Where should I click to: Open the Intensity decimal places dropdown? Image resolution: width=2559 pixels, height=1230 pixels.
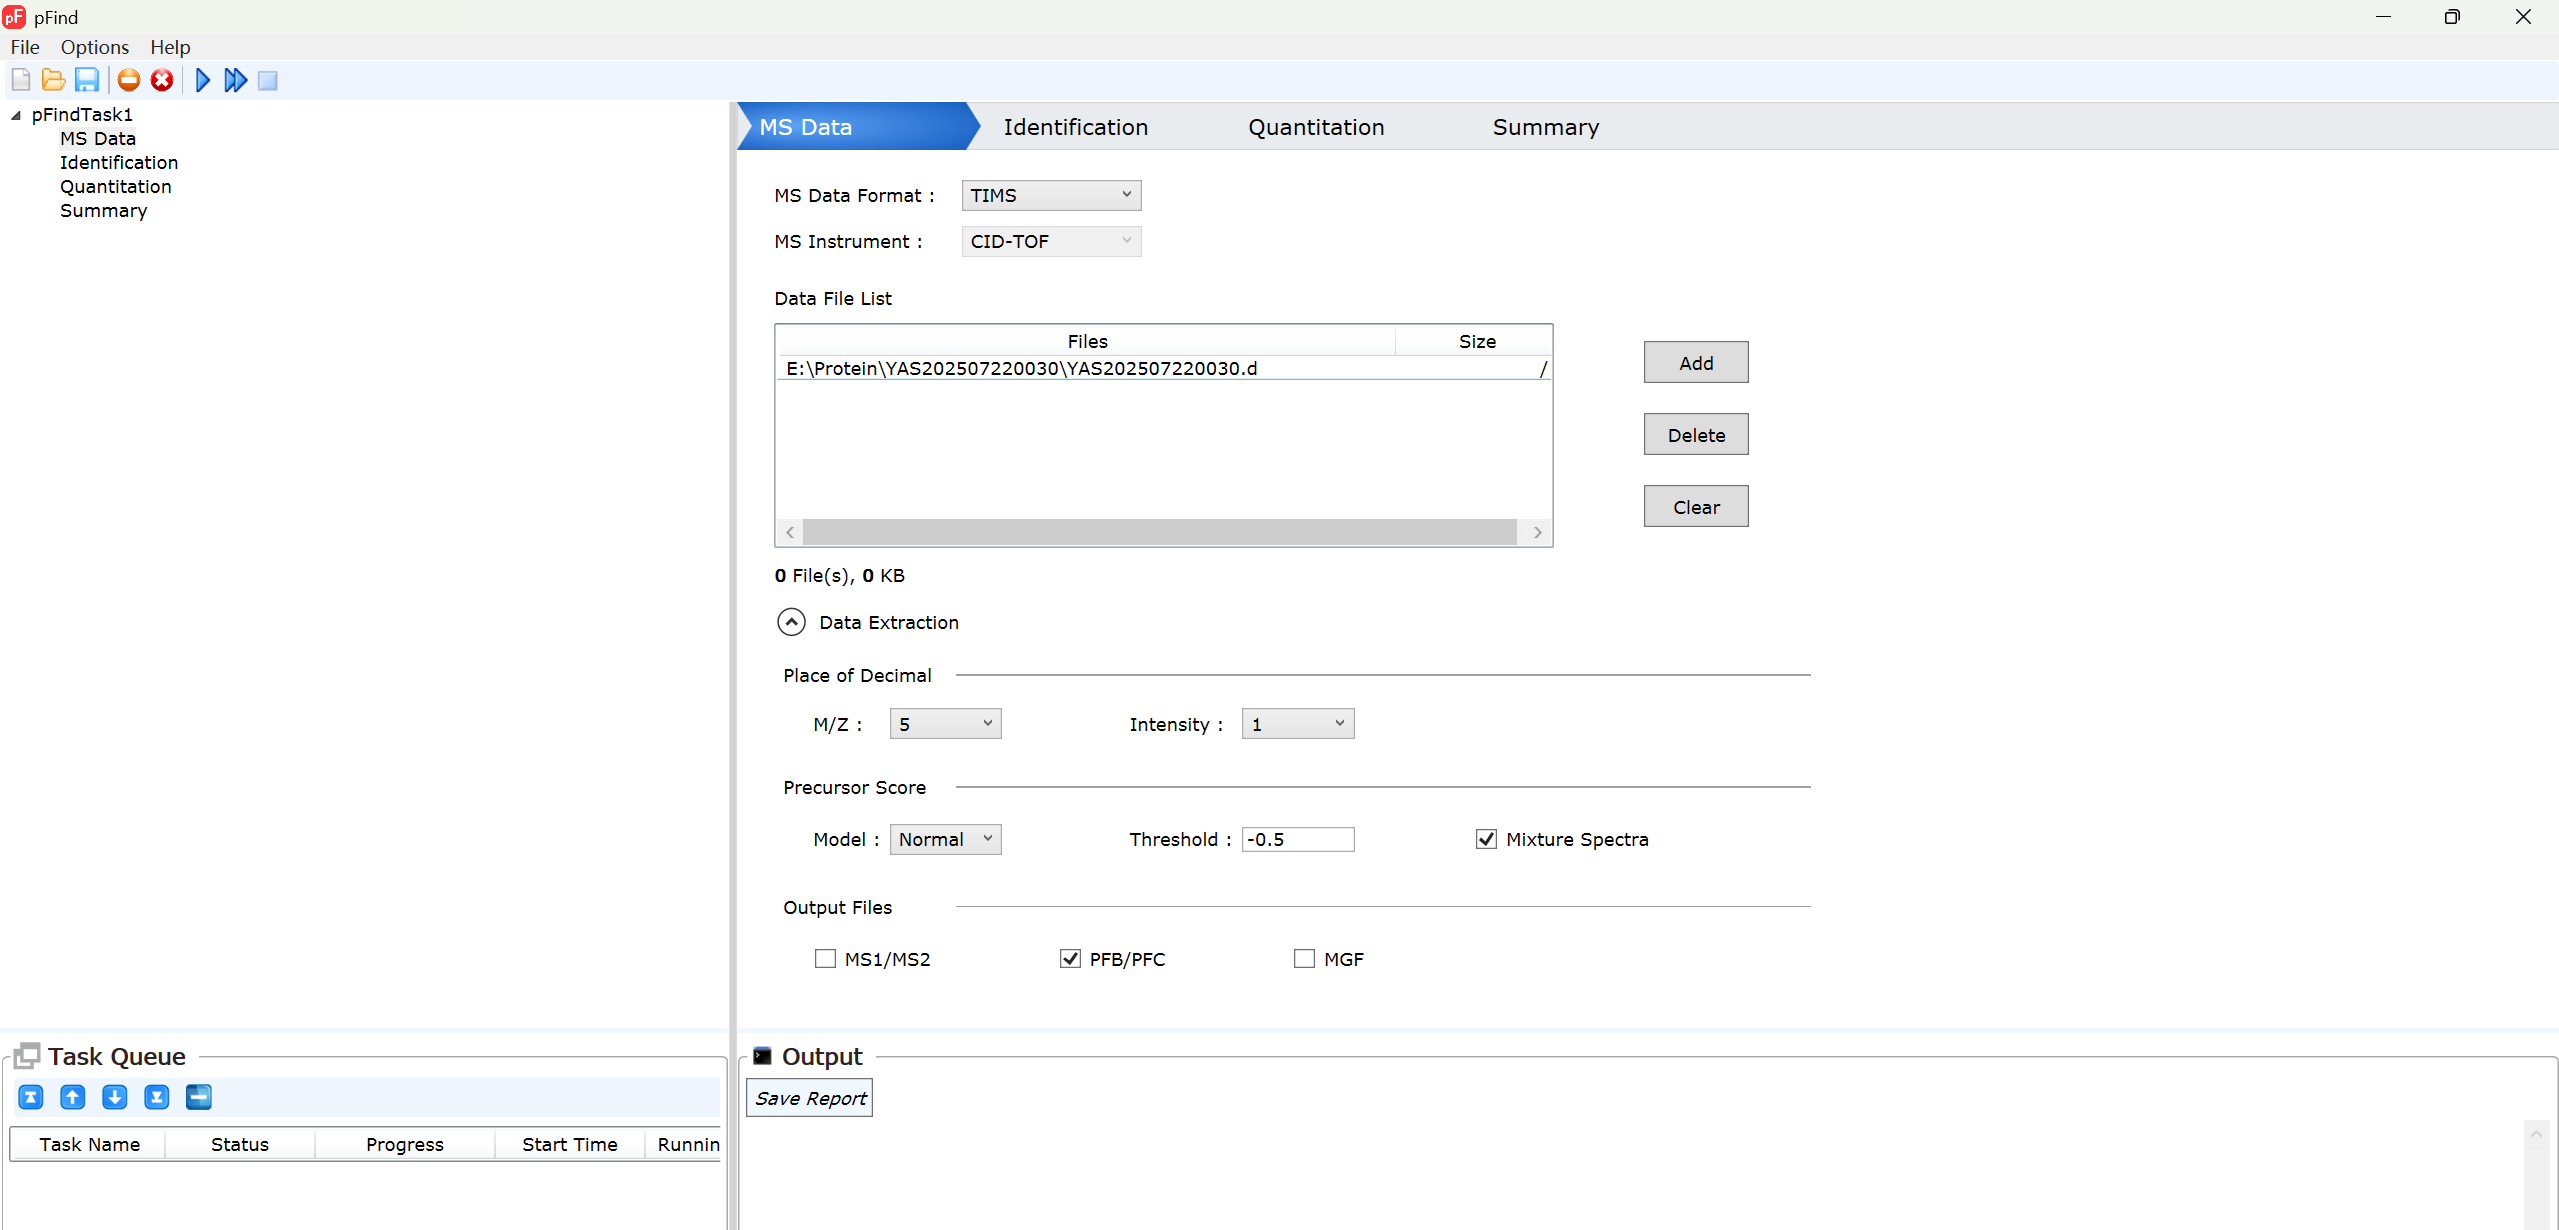coord(1297,724)
